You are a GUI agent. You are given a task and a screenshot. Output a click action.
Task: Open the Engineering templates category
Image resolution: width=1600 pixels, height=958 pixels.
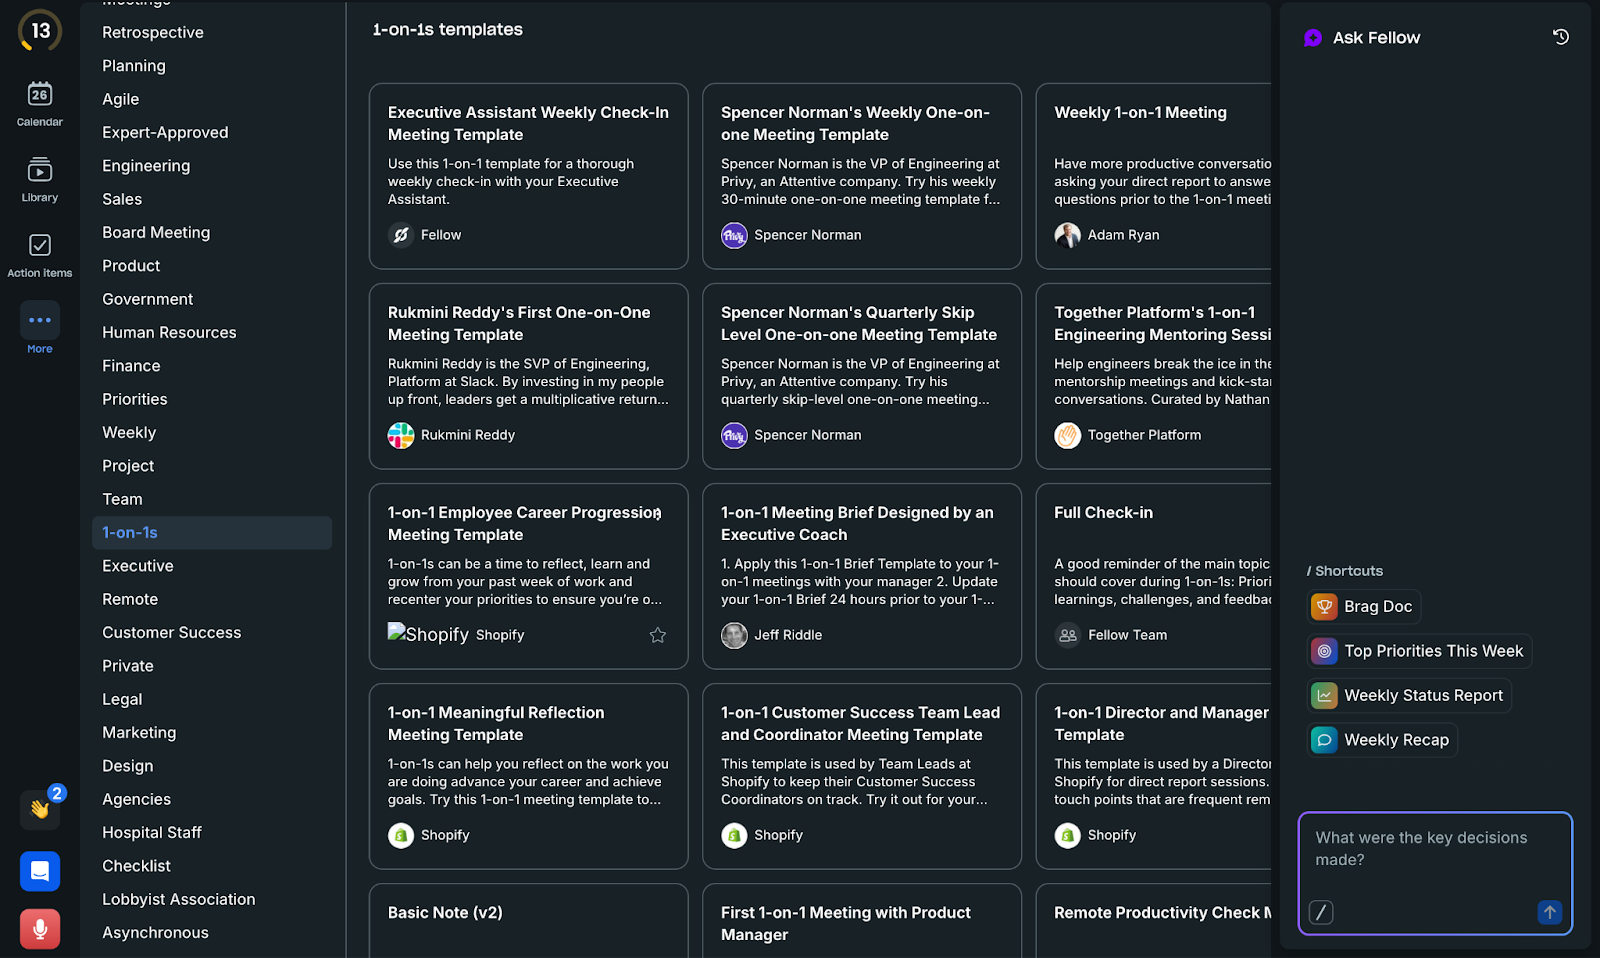click(x=146, y=165)
